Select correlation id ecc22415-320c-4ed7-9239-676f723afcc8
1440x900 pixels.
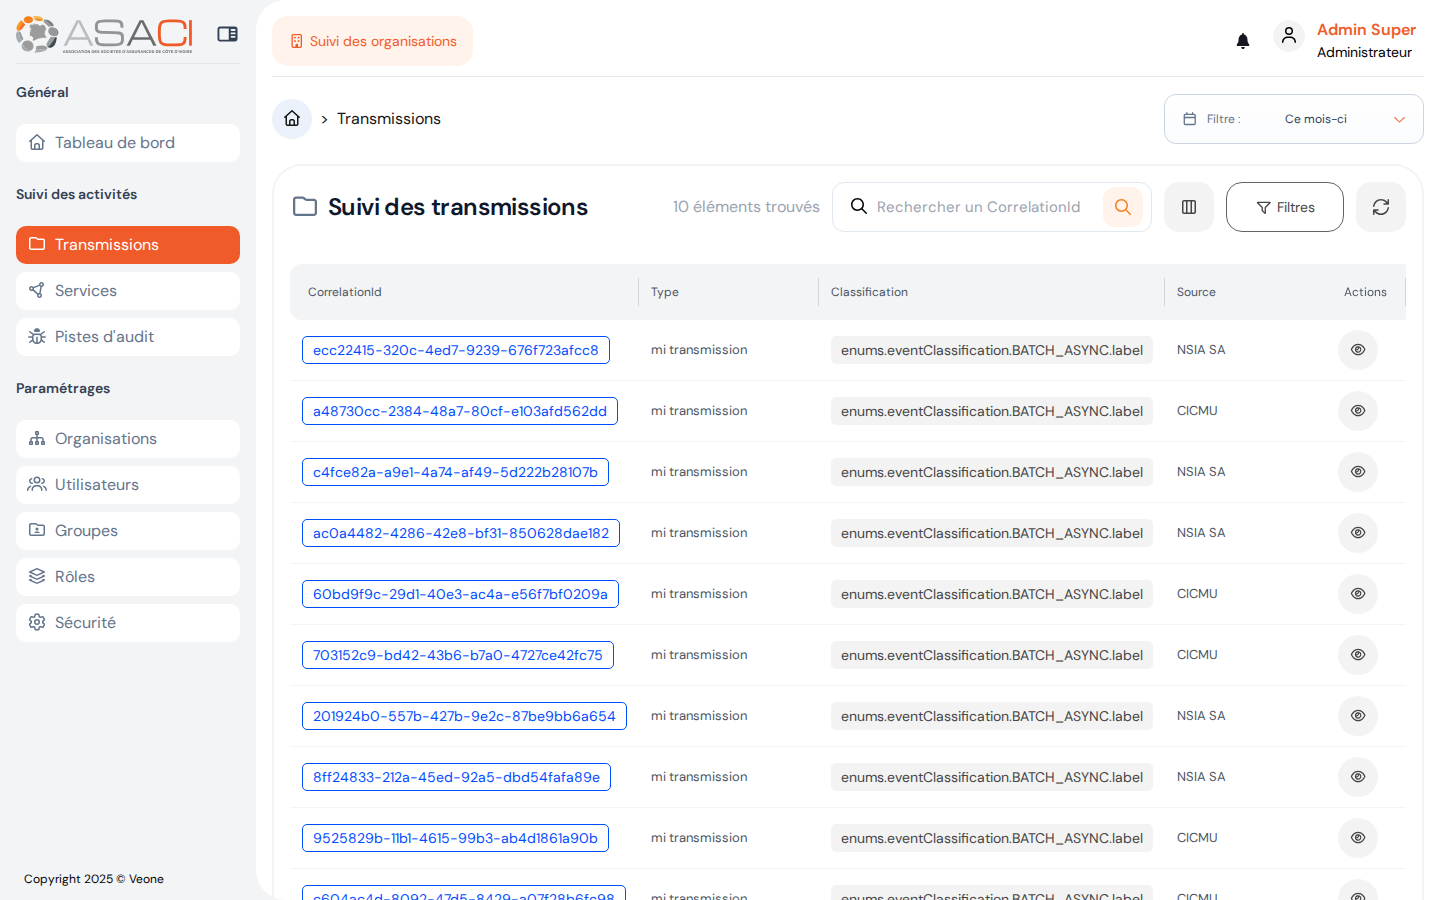(455, 349)
